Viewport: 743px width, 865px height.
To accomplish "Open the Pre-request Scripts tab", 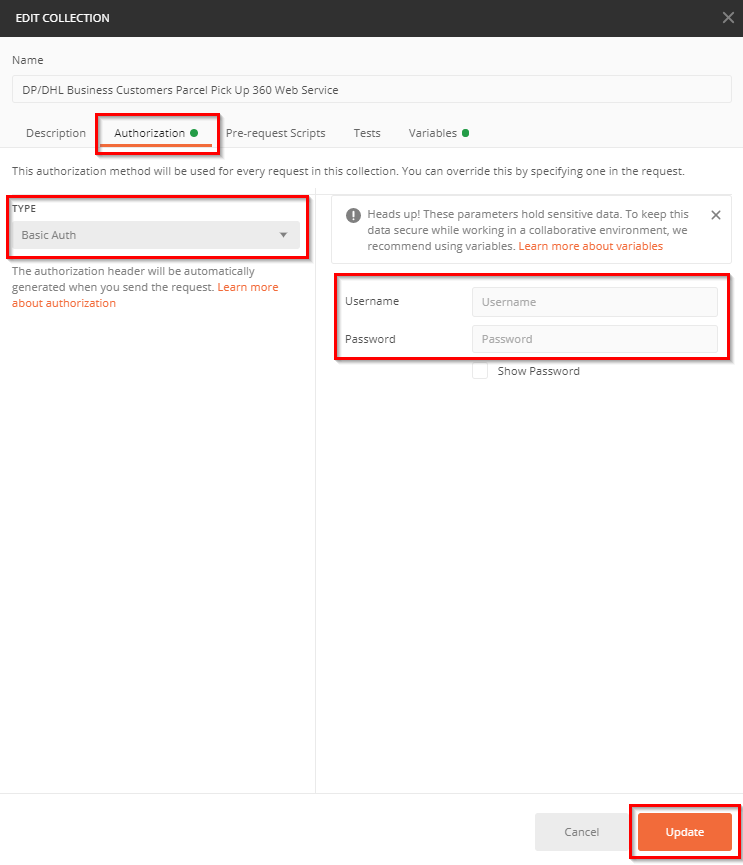I will pos(275,133).
